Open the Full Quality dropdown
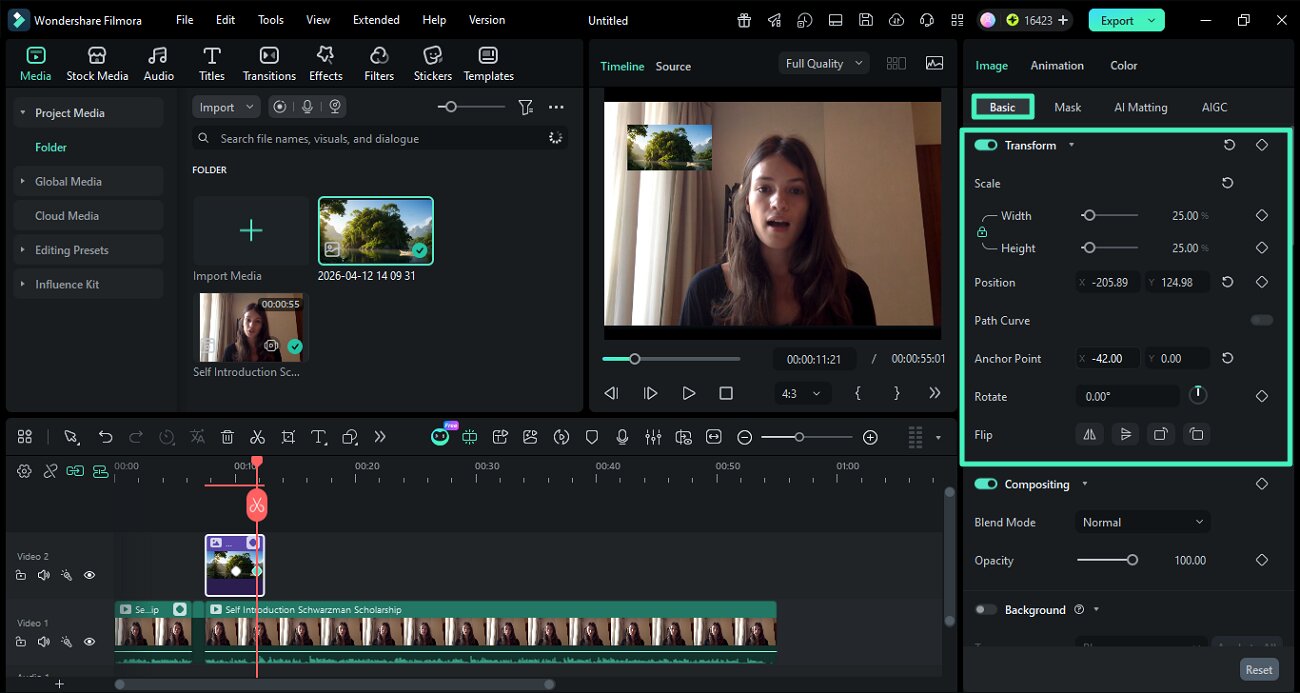Screen dimensions: 1300x693 click(x=825, y=63)
